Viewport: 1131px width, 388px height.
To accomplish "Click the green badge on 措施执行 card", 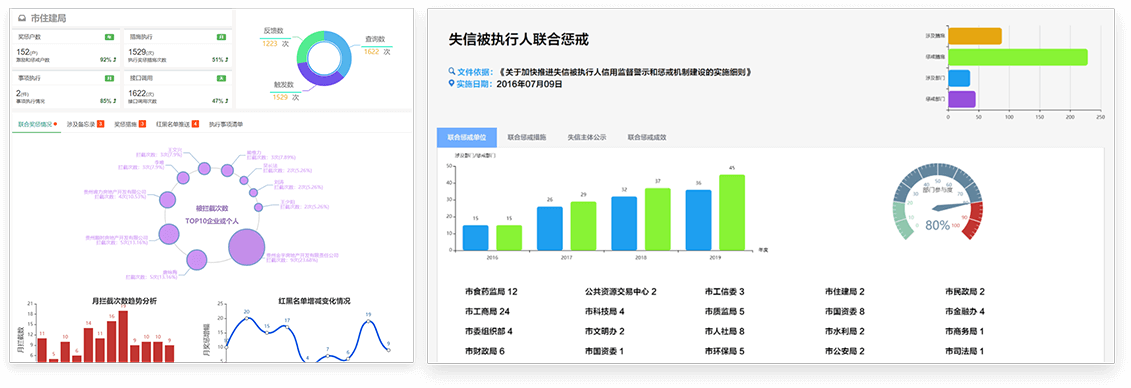I will point(221,36).
